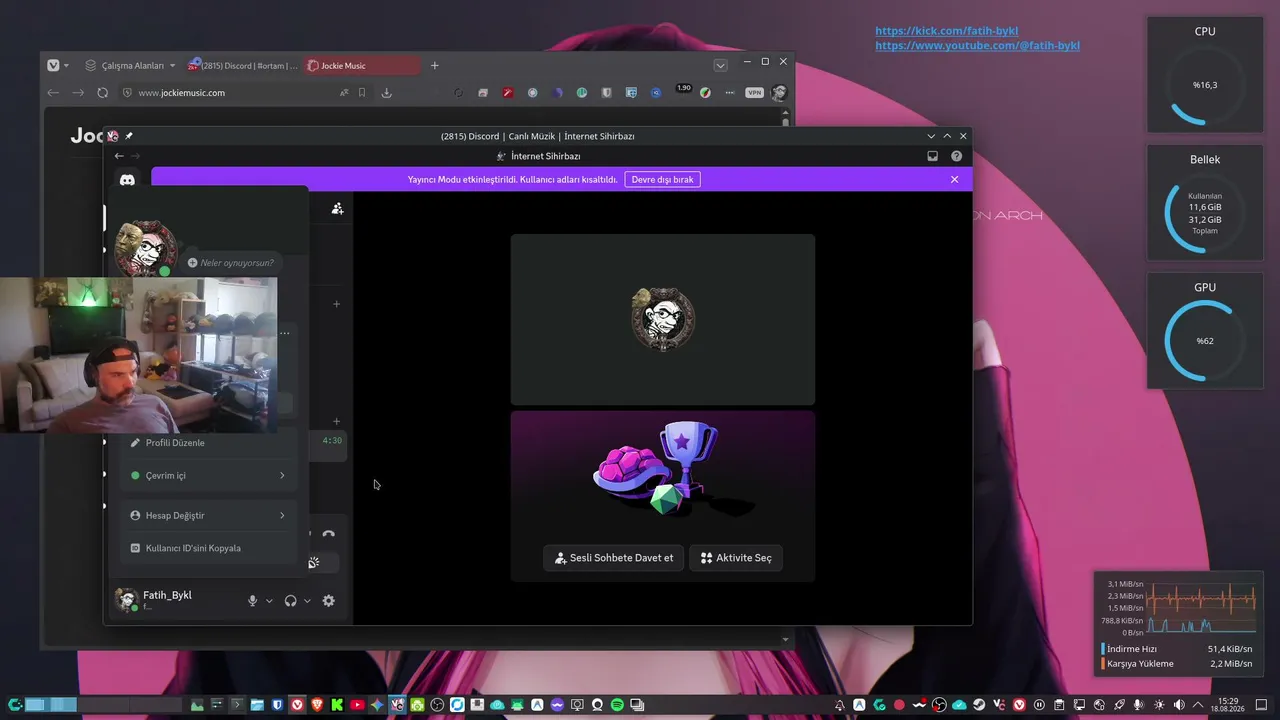Viewport: 1280px width, 720px height.
Task: Go back with Discord's left arrow
Action: pos(119,156)
